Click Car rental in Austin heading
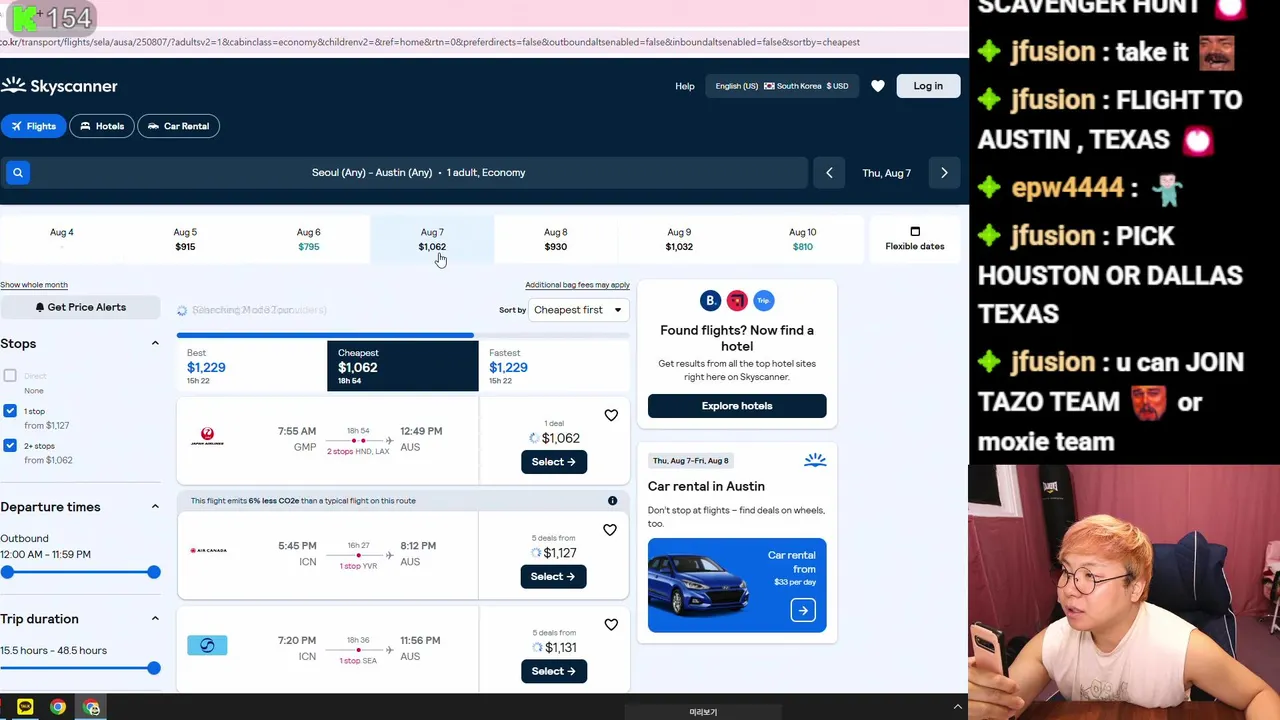Screen dimensions: 1280x720 pyautogui.click(x=706, y=486)
